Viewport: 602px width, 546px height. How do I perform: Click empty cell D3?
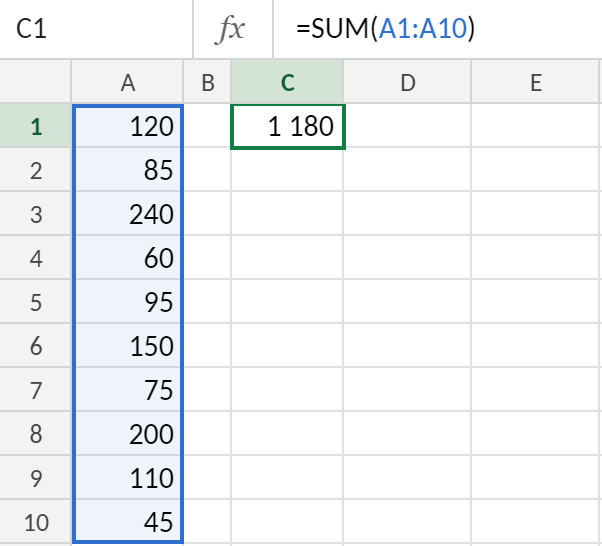pos(407,213)
